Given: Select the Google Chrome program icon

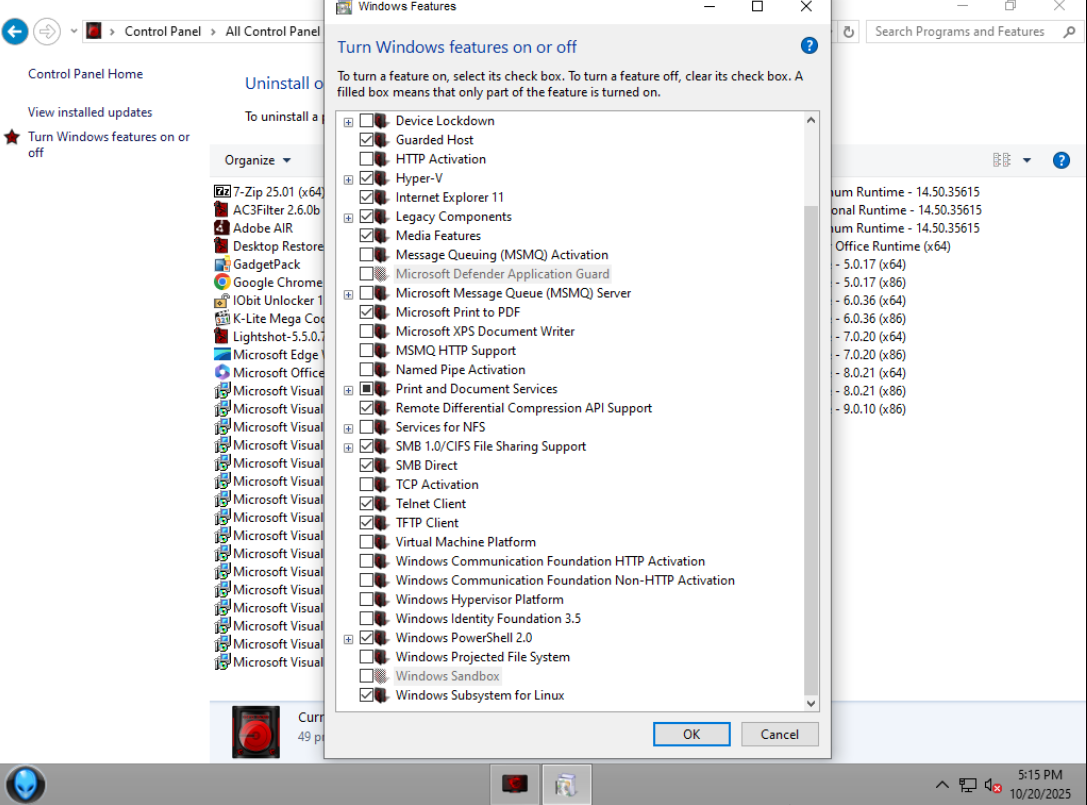Looking at the screenshot, I should click(x=222, y=282).
